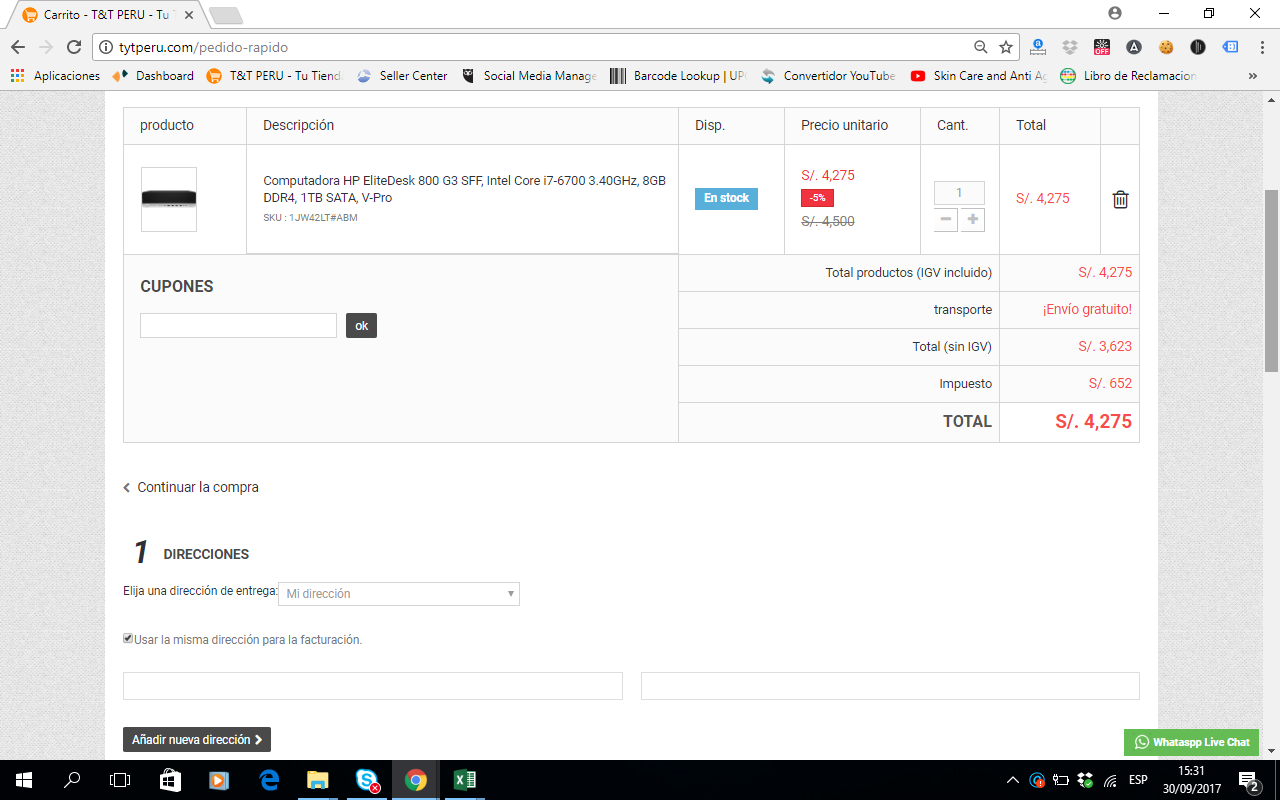Screen dimensions: 1280x800
Task: Open the Libro de Reclamacion bookmark
Action: pyautogui.click(x=1128, y=76)
